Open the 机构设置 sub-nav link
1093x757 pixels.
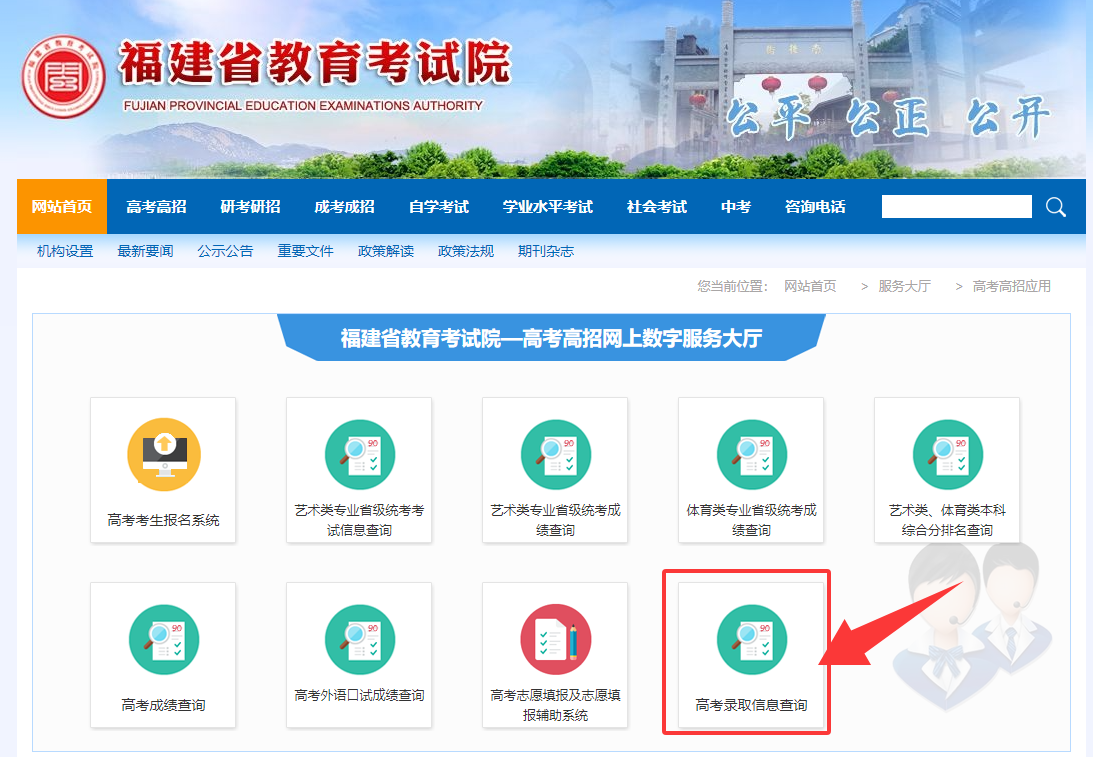(x=65, y=251)
